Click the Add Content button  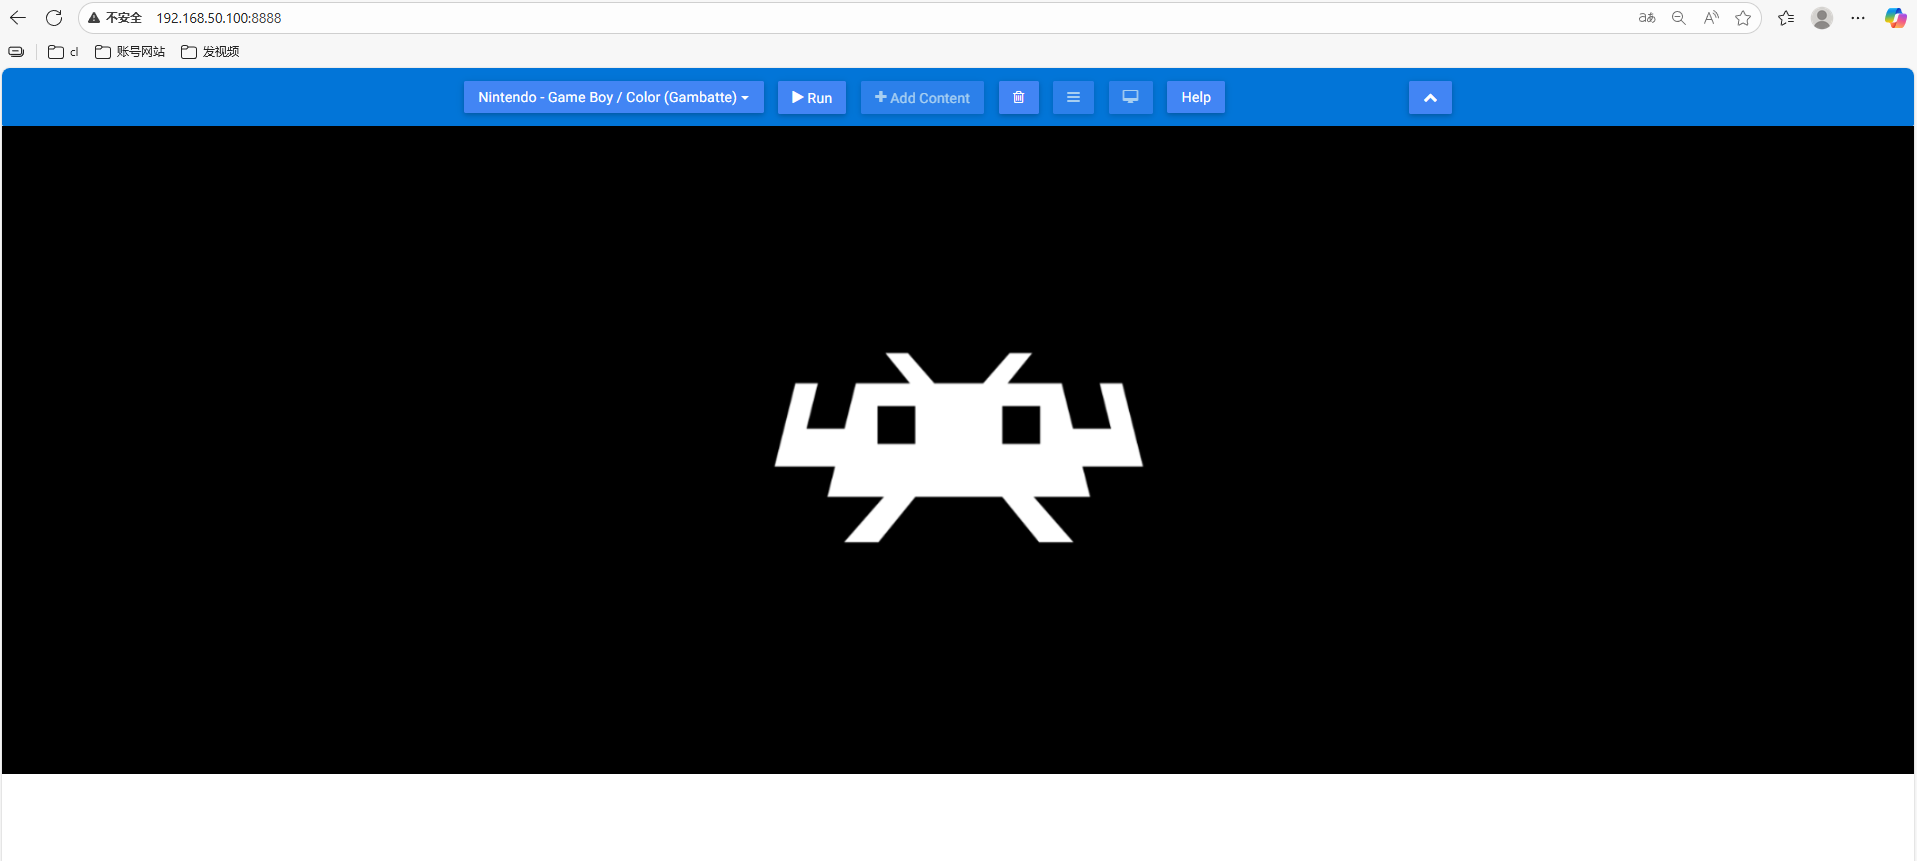tap(922, 98)
